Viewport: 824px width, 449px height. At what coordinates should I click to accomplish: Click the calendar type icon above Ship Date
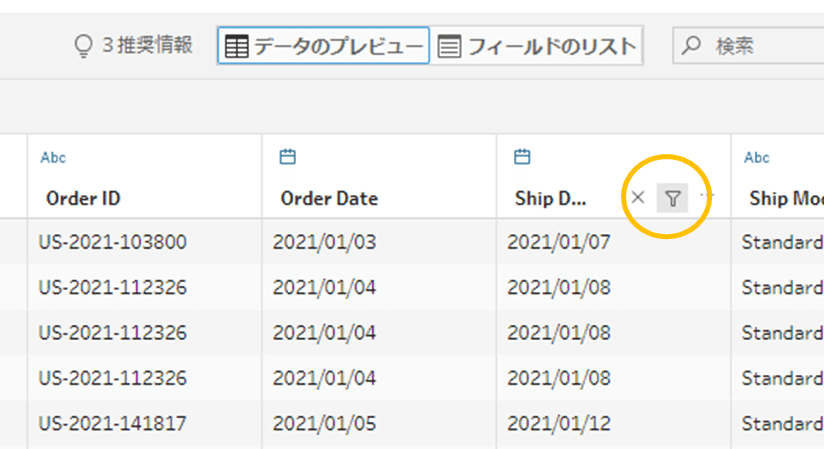point(522,157)
